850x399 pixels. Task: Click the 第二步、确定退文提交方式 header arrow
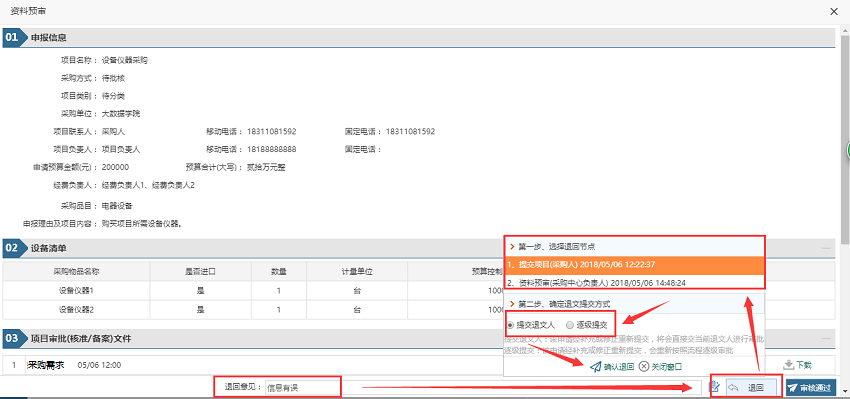512,304
